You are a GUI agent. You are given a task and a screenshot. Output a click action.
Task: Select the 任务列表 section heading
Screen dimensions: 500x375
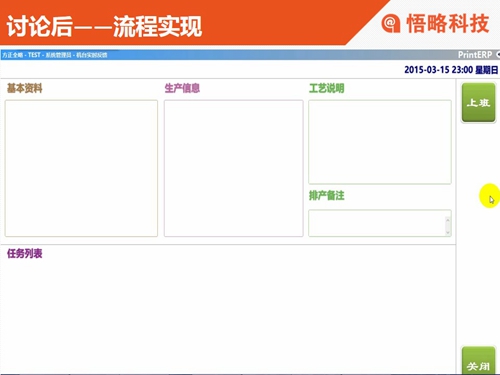[25, 254]
